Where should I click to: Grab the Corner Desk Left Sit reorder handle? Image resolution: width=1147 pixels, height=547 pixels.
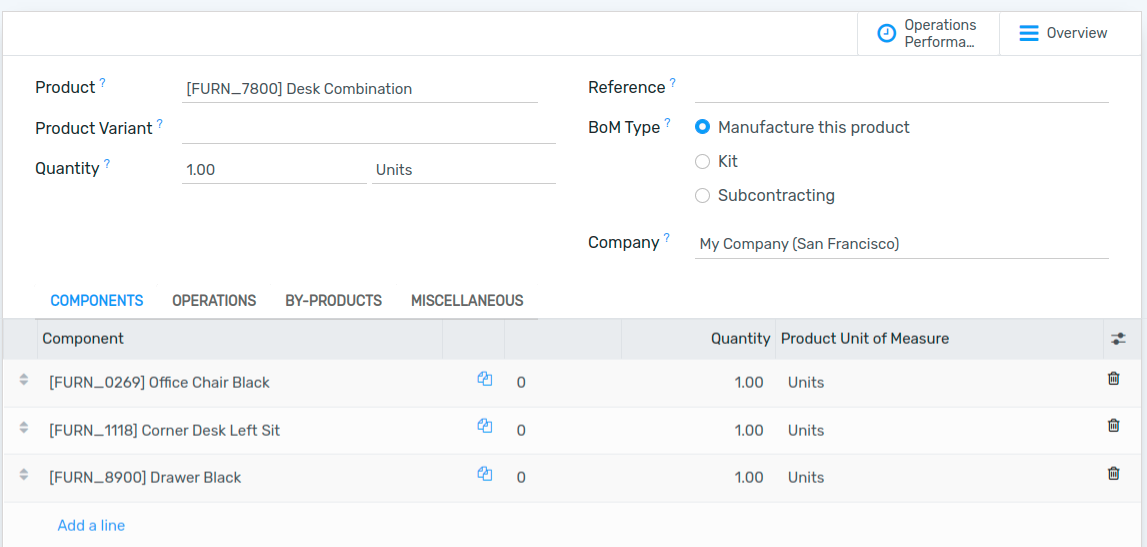pyautogui.click(x=23, y=427)
